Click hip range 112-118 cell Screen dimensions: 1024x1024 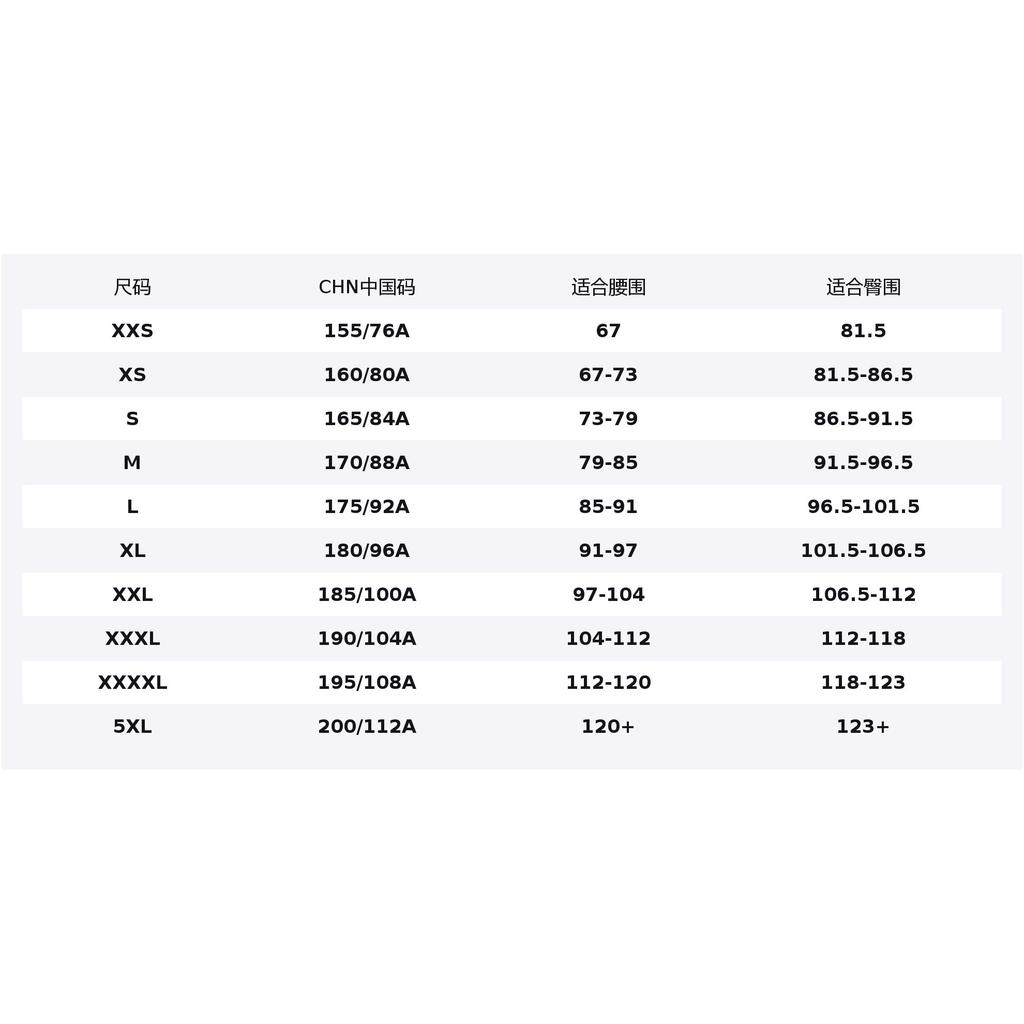[x=863, y=638]
